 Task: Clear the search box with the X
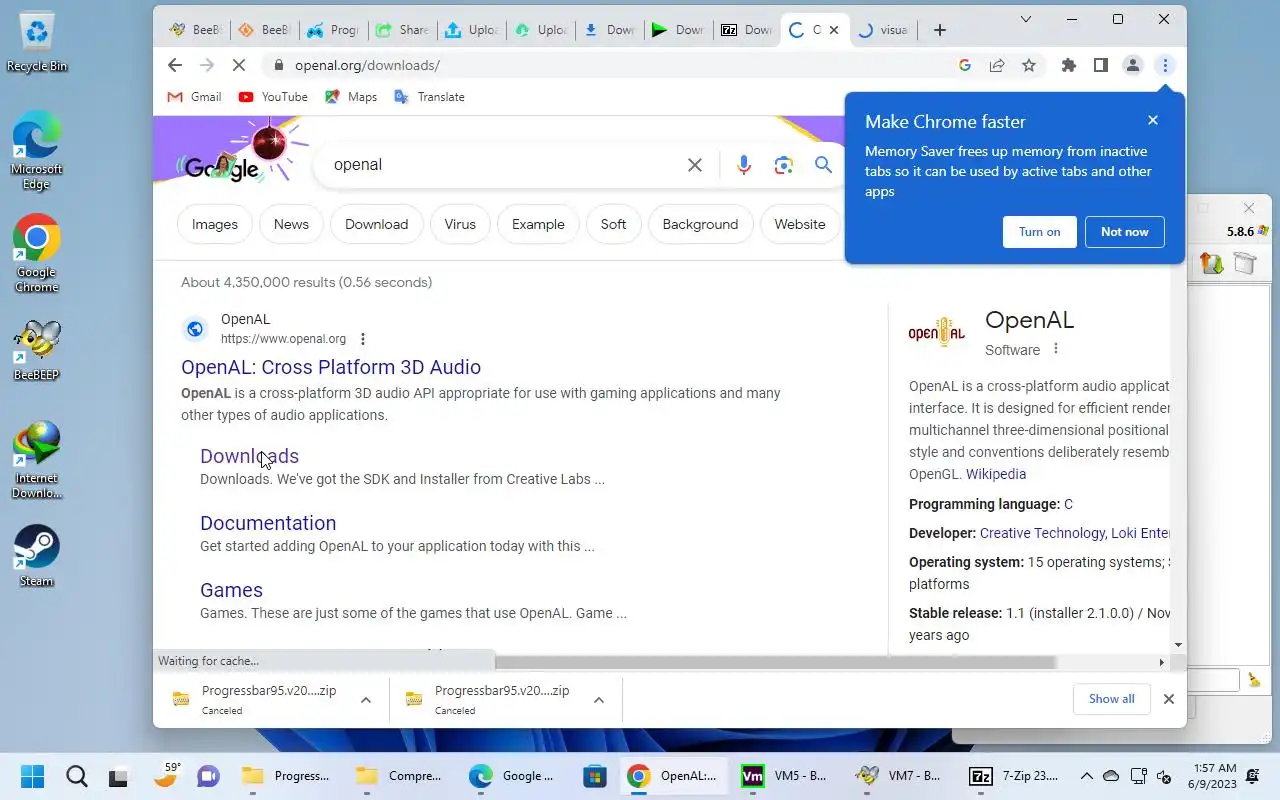point(695,165)
